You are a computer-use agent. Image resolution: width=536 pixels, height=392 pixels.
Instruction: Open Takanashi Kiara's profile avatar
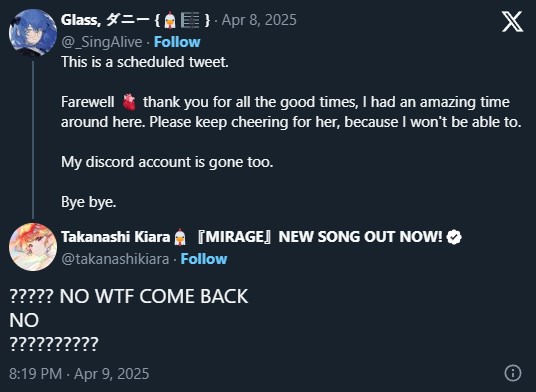[33, 247]
